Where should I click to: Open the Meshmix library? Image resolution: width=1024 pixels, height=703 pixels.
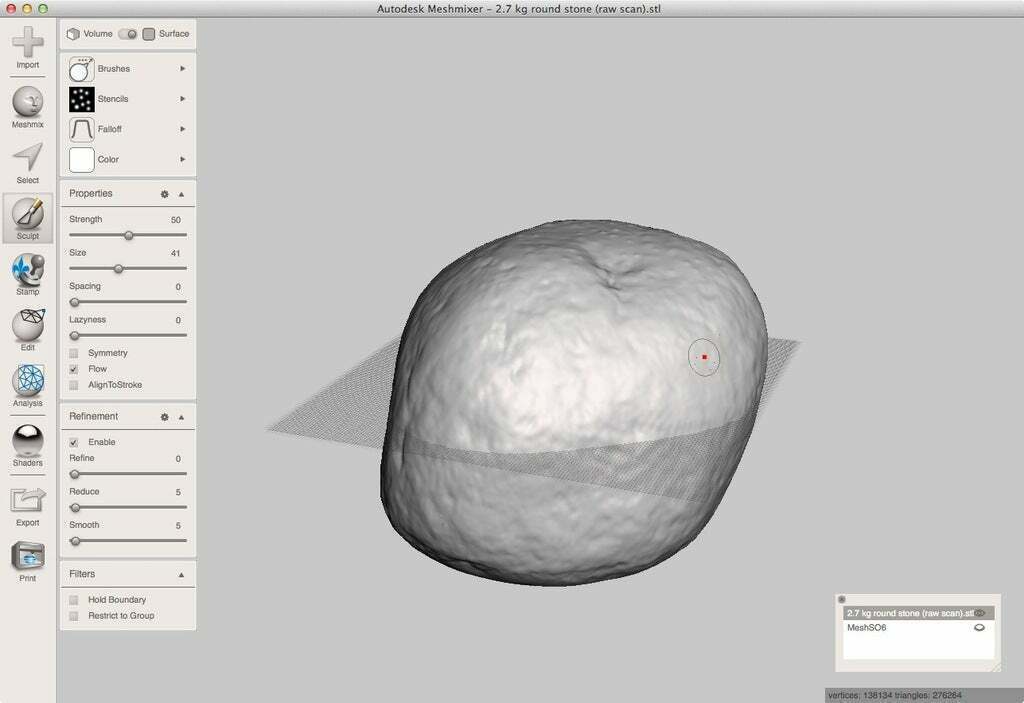[x=27, y=104]
